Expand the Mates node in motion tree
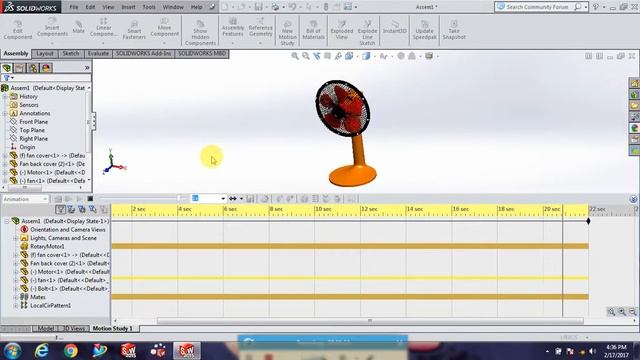Viewport: 640px width, 360px height. [x=16, y=297]
